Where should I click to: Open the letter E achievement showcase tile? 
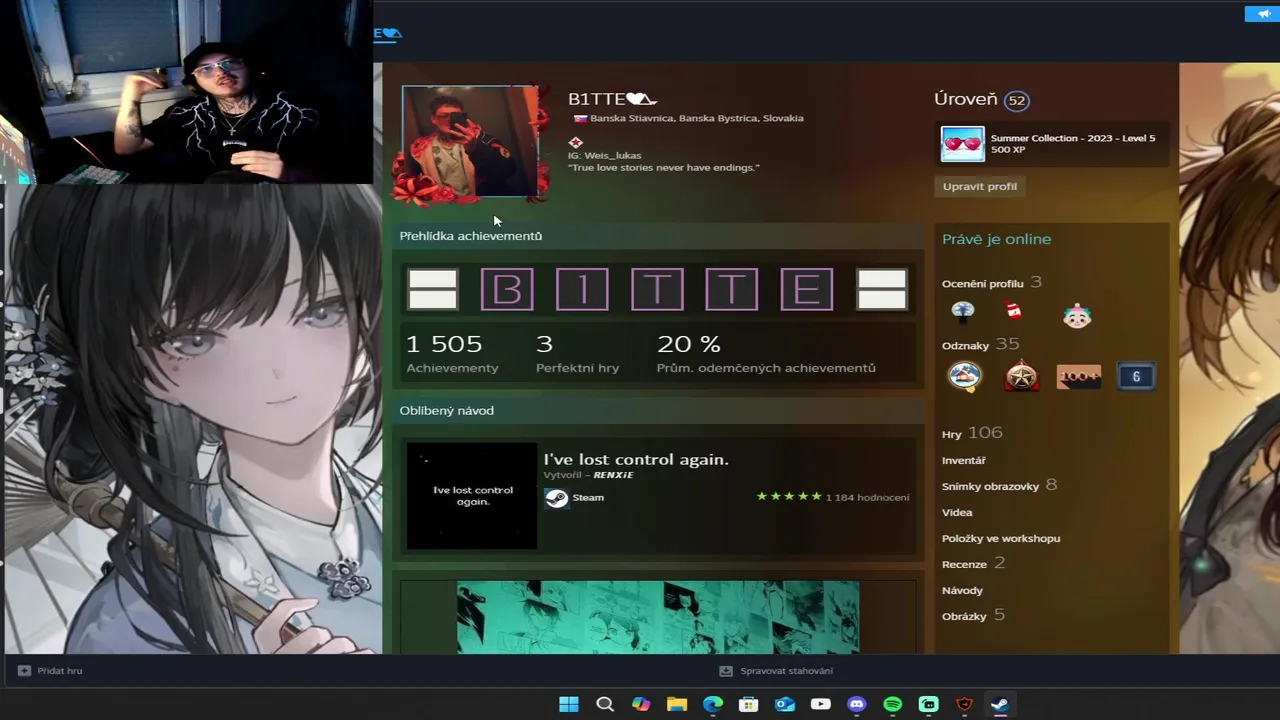pos(807,290)
